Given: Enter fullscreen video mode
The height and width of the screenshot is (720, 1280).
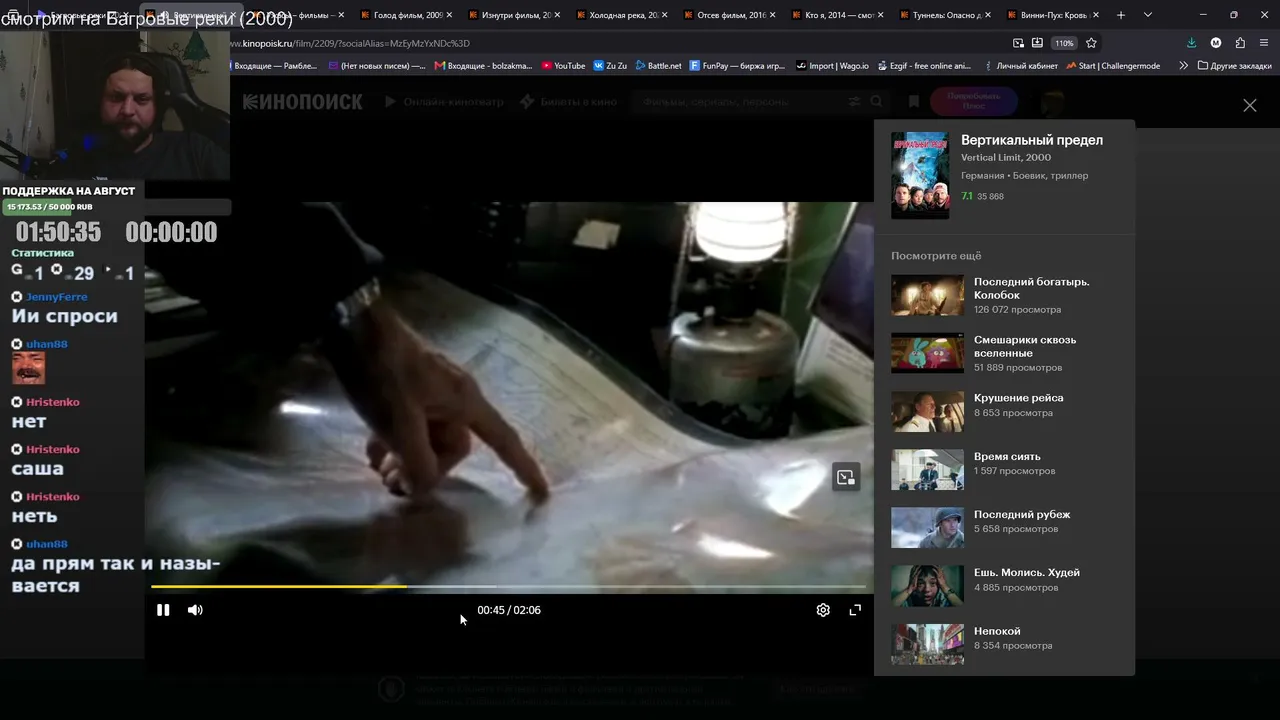Looking at the screenshot, I should (855, 610).
